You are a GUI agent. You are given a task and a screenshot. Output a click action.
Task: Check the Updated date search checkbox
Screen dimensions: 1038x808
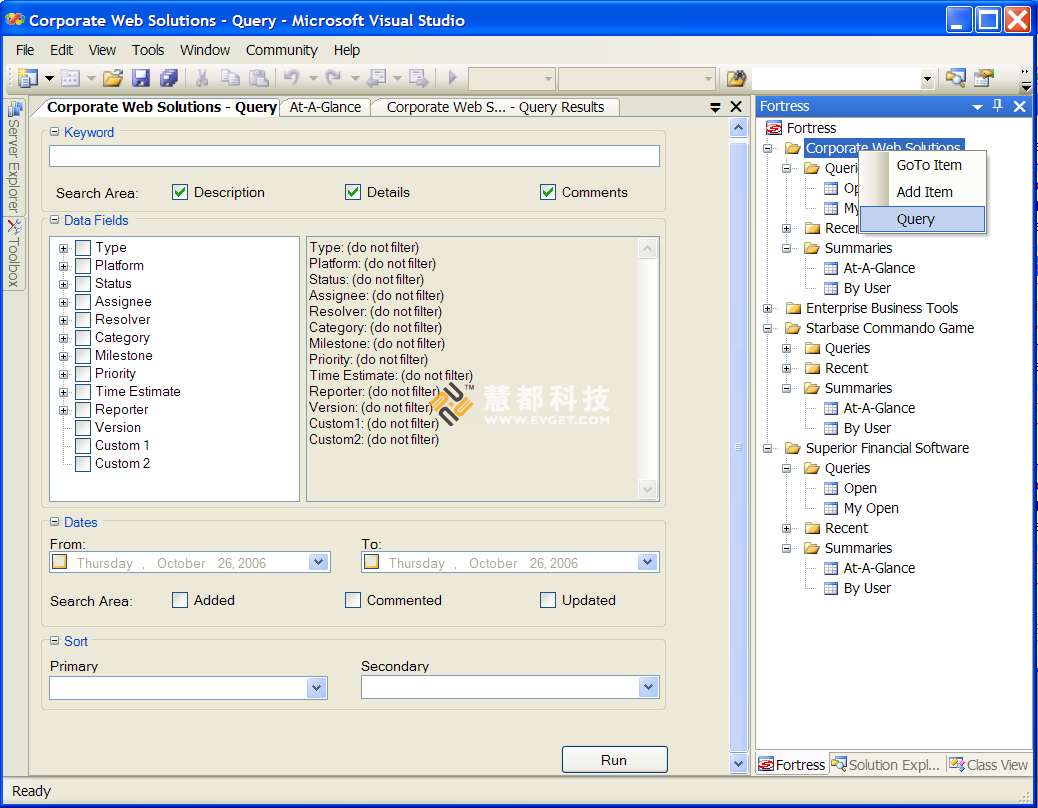point(547,600)
